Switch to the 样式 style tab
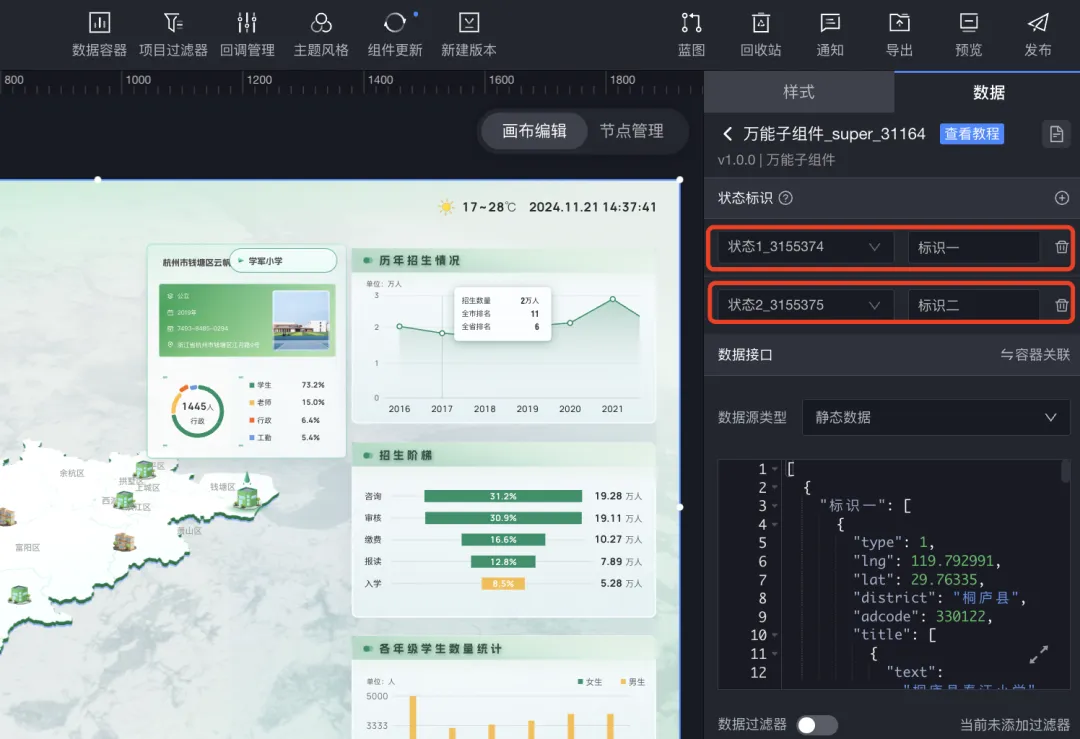Image resolution: width=1080 pixels, height=739 pixels. (799, 92)
